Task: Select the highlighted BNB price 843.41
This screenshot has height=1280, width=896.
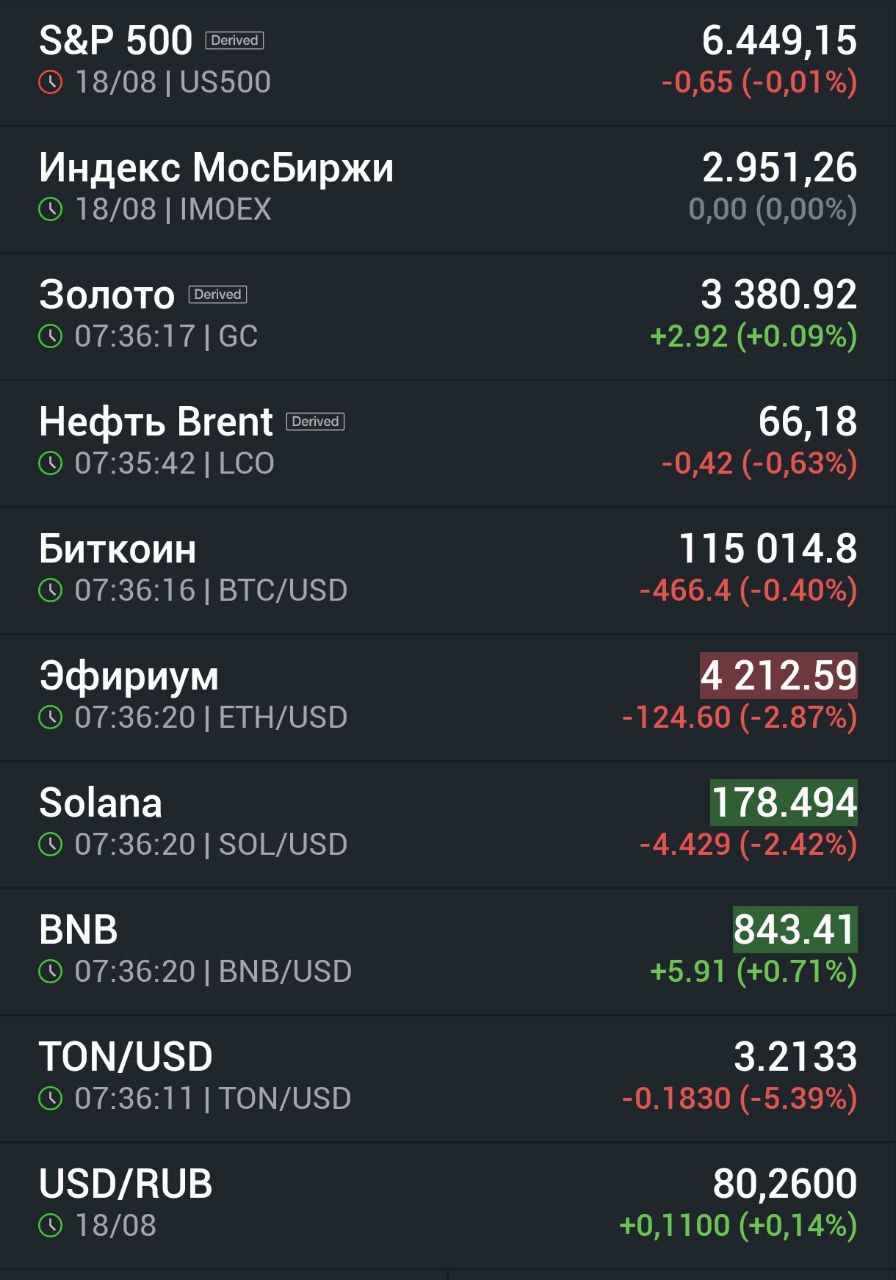Action: [795, 930]
